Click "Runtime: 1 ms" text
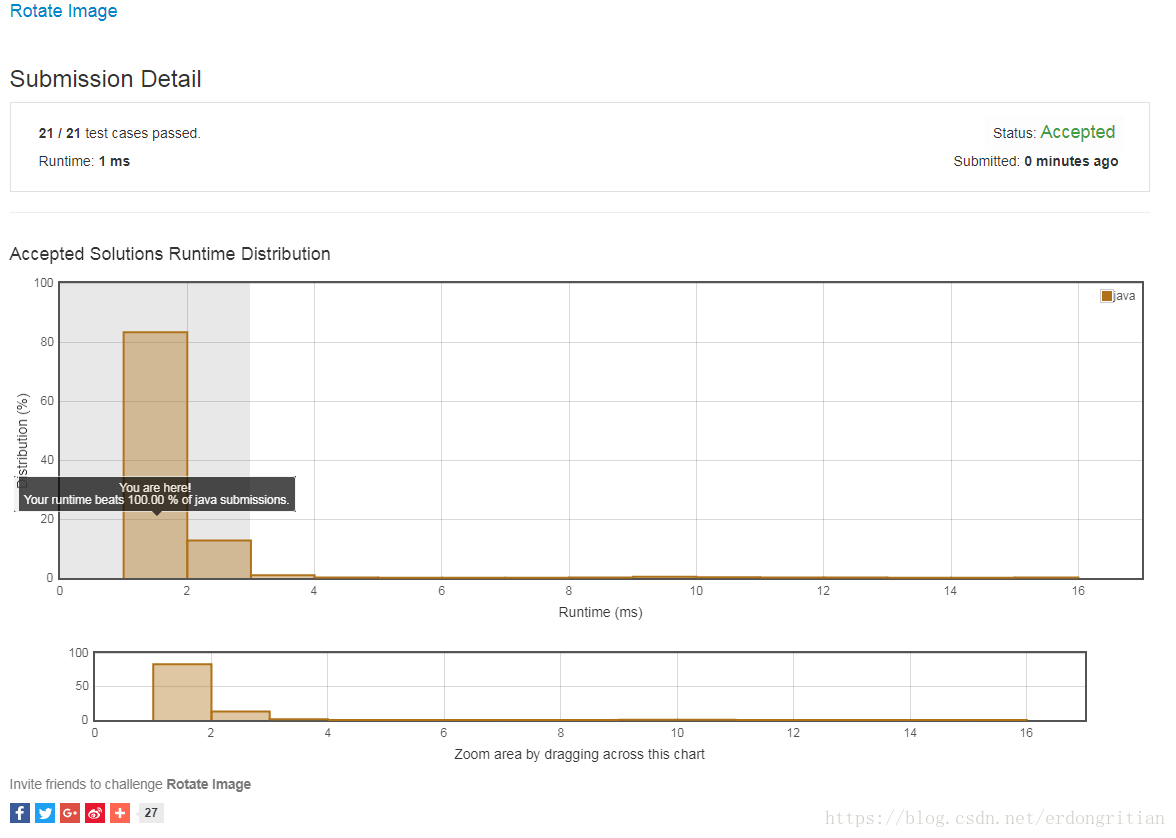The image size is (1176, 838). [84, 161]
